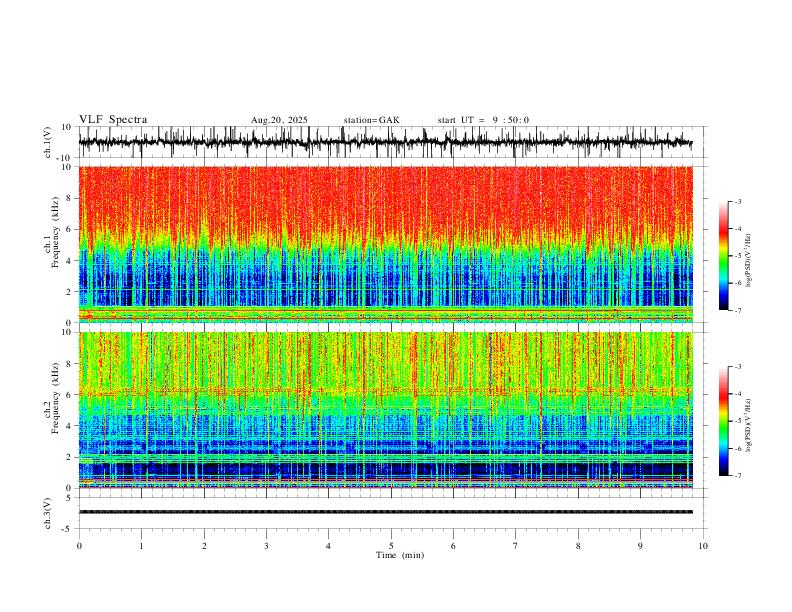Viewport: 792px width, 612px height.
Task: Click the ch.1 spectrogram plot
Action: click(x=385, y=244)
